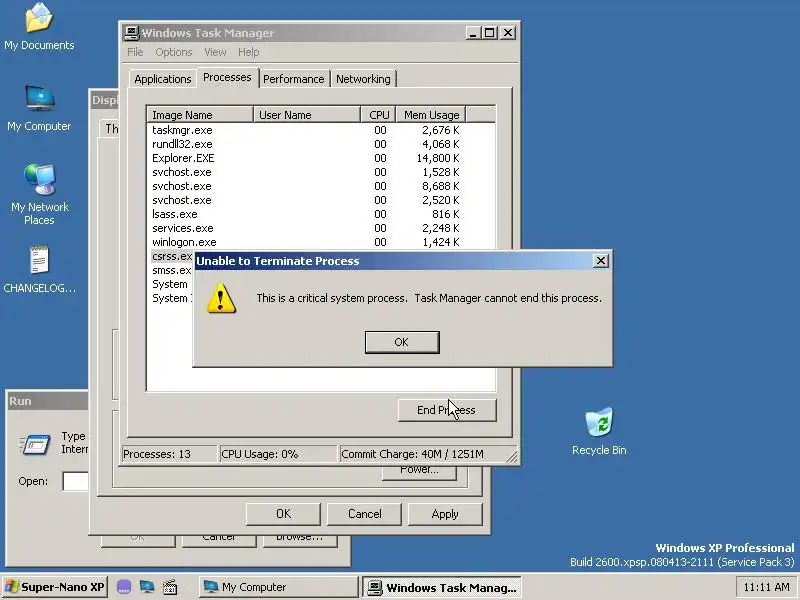The width and height of the screenshot is (800, 600).
Task: Maximize the Windows Task Manager window
Action: (489, 33)
